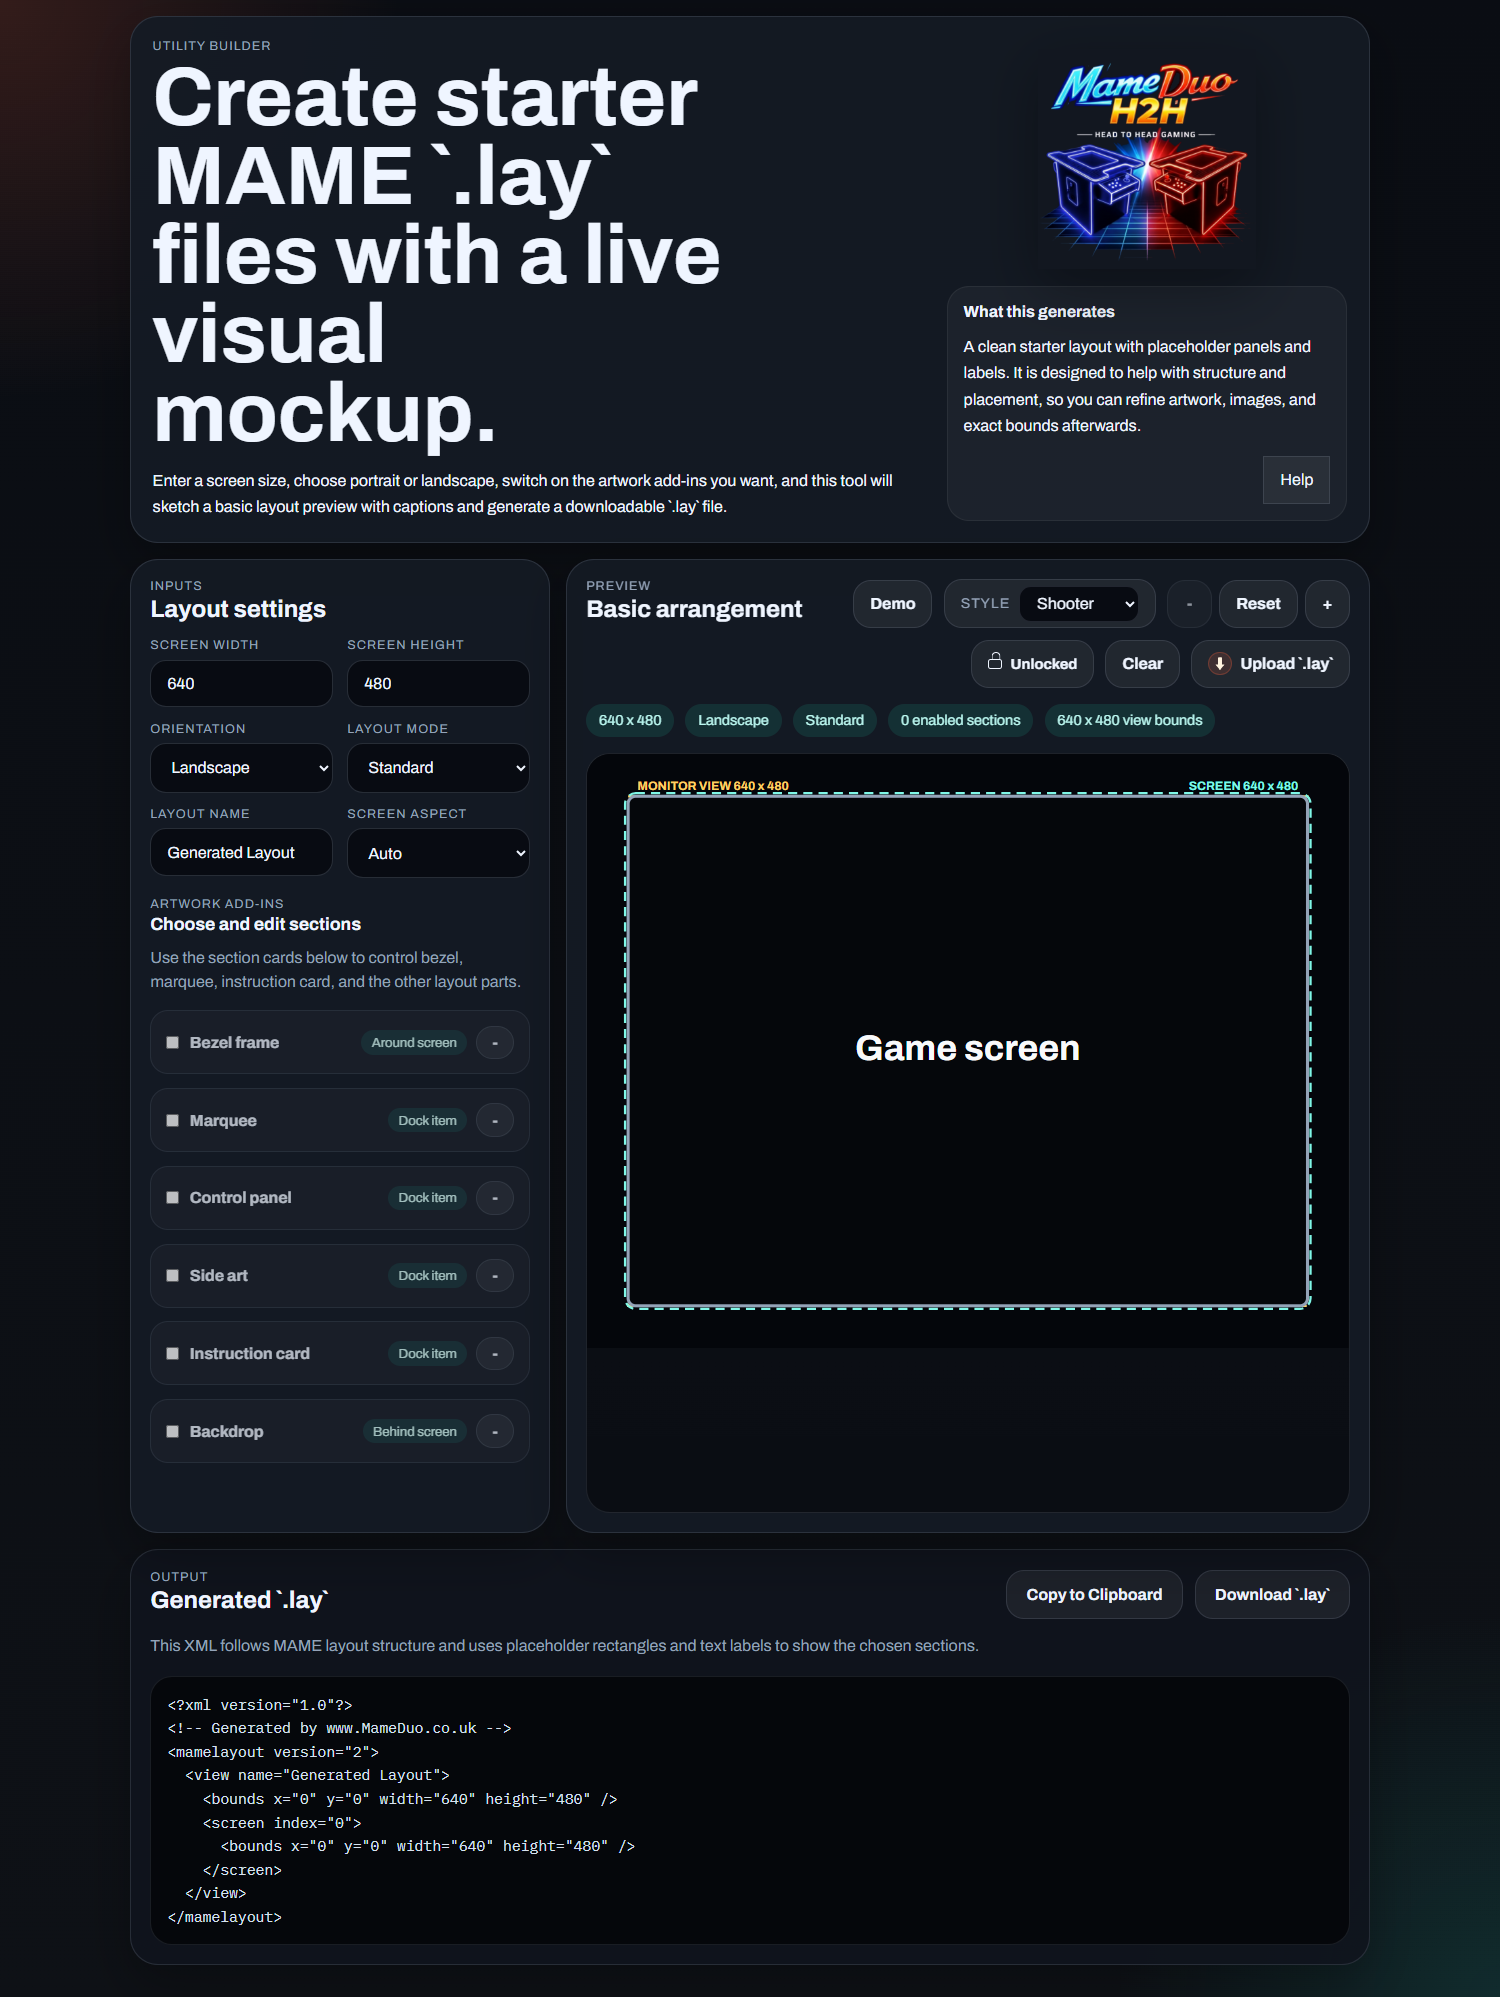Enable the Bezel frame checkbox
This screenshot has width=1500, height=1997.
click(172, 1042)
